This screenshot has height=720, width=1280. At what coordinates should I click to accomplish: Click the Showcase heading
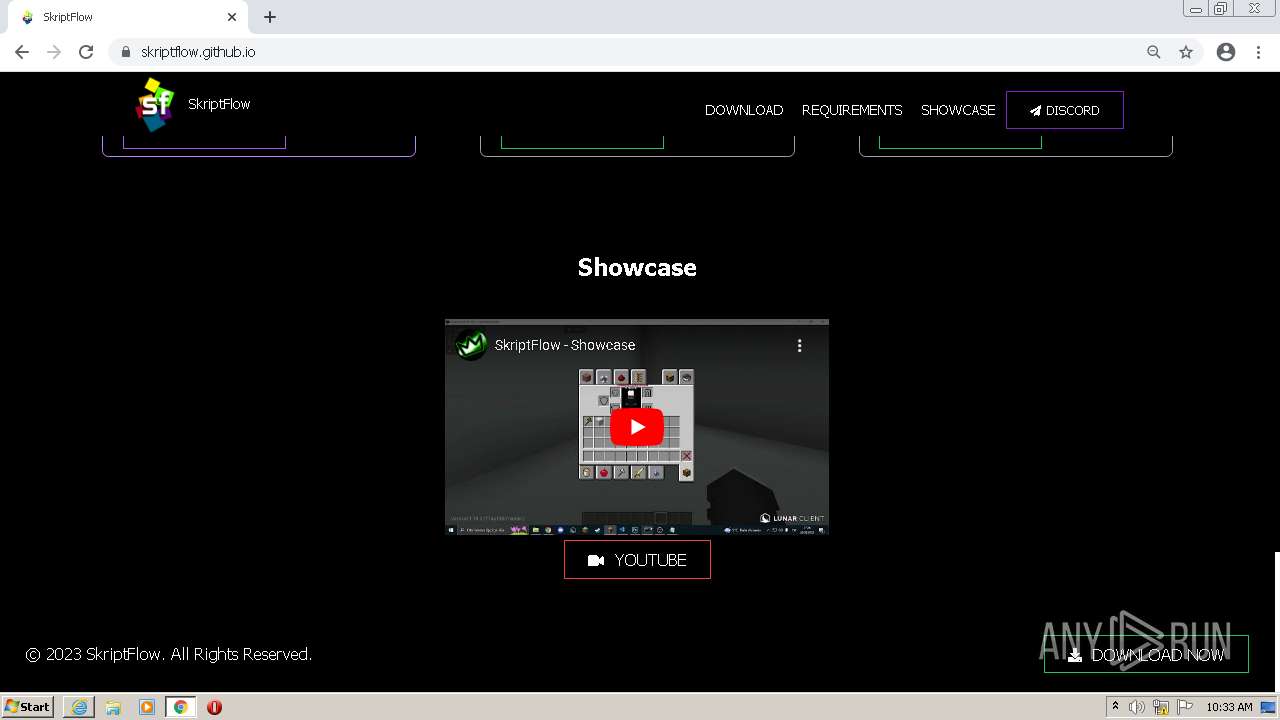click(637, 267)
